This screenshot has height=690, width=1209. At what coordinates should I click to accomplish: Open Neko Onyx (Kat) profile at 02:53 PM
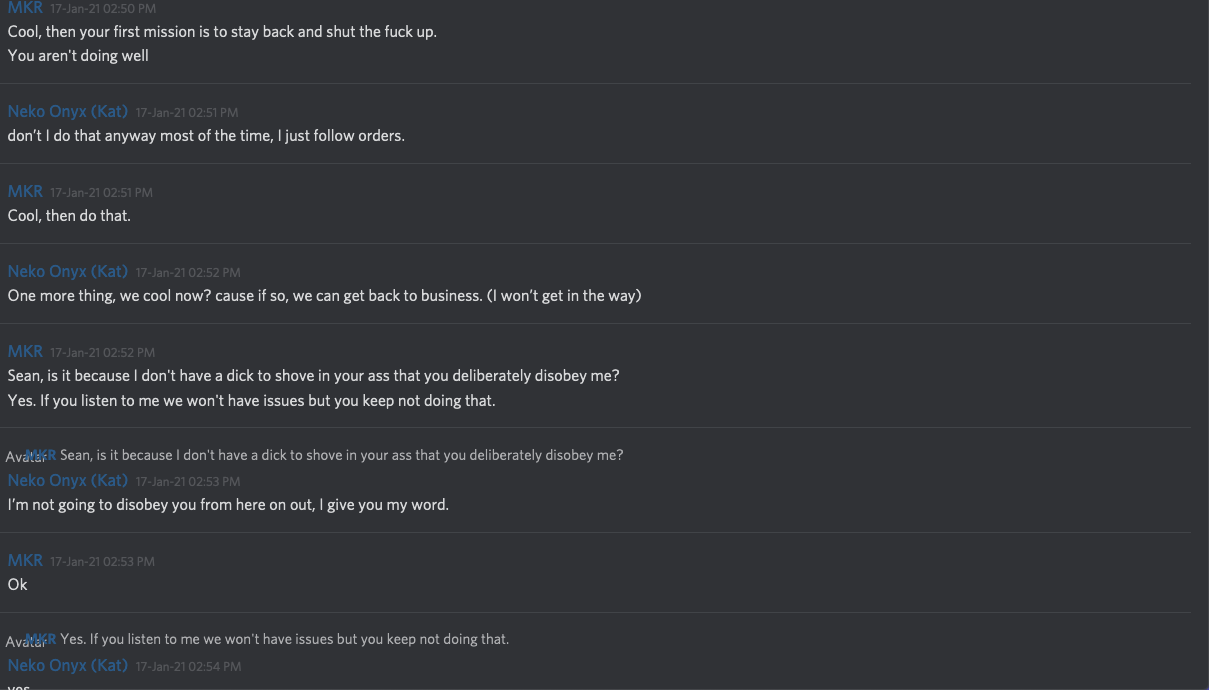(x=67, y=481)
